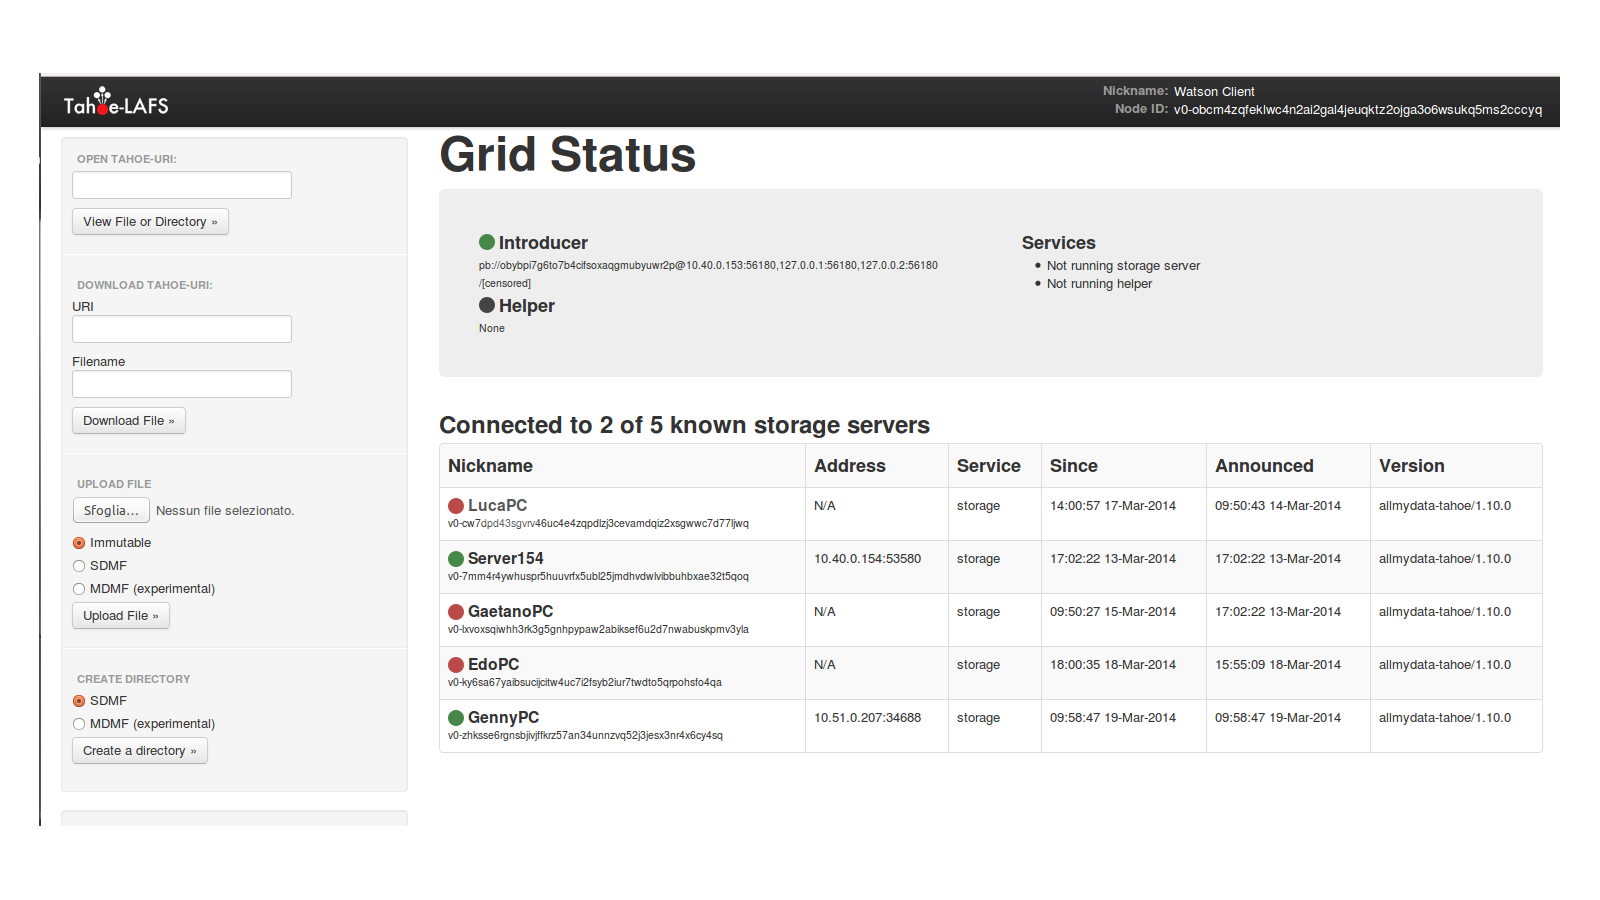Click the green status dot beside GennyPC
This screenshot has width=1600, height=900.
click(x=456, y=718)
